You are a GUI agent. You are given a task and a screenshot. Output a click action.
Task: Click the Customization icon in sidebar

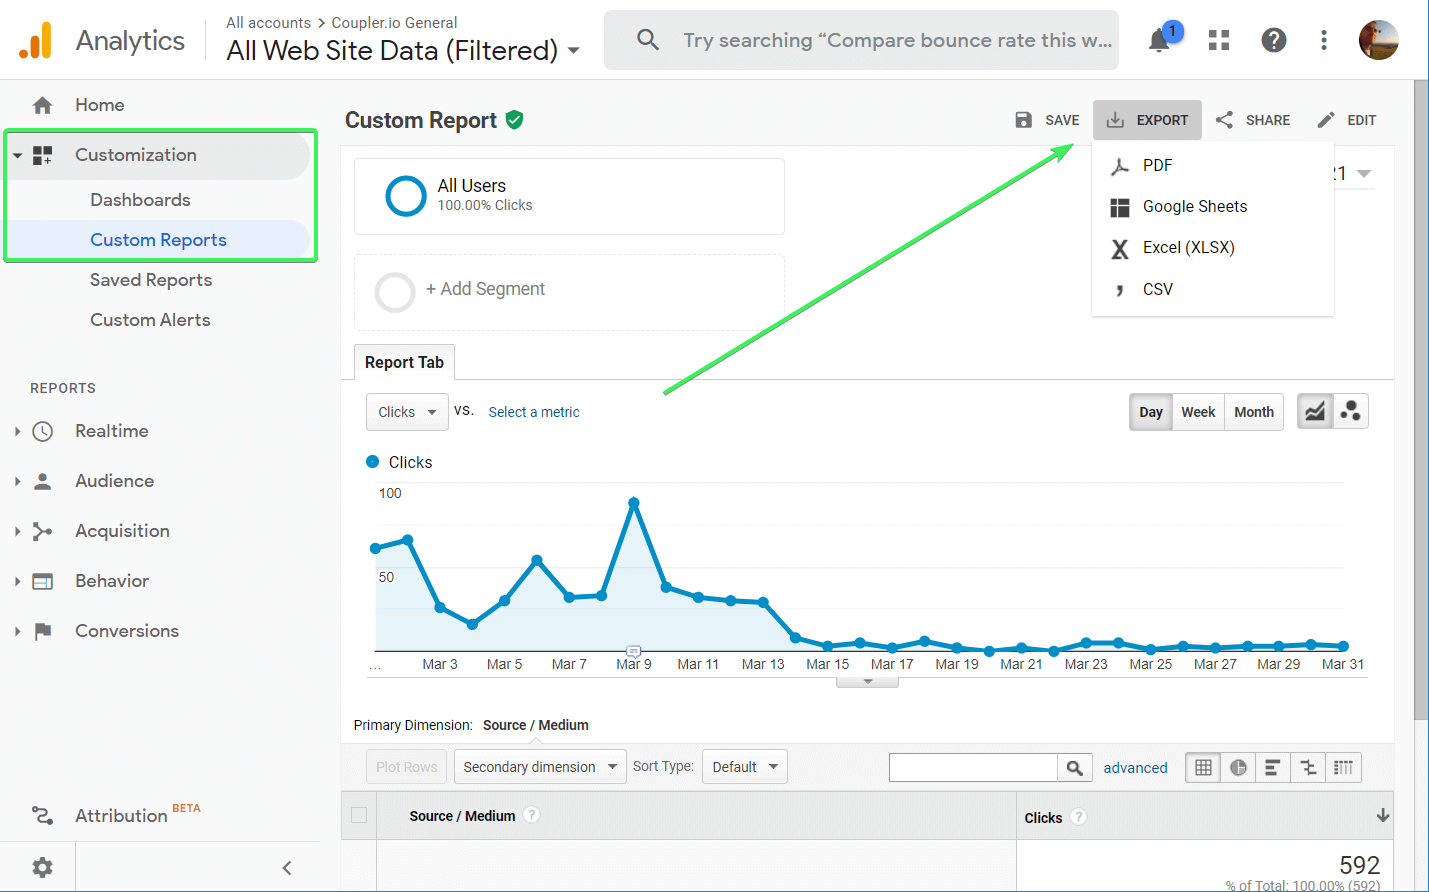[x=42, y=155]
